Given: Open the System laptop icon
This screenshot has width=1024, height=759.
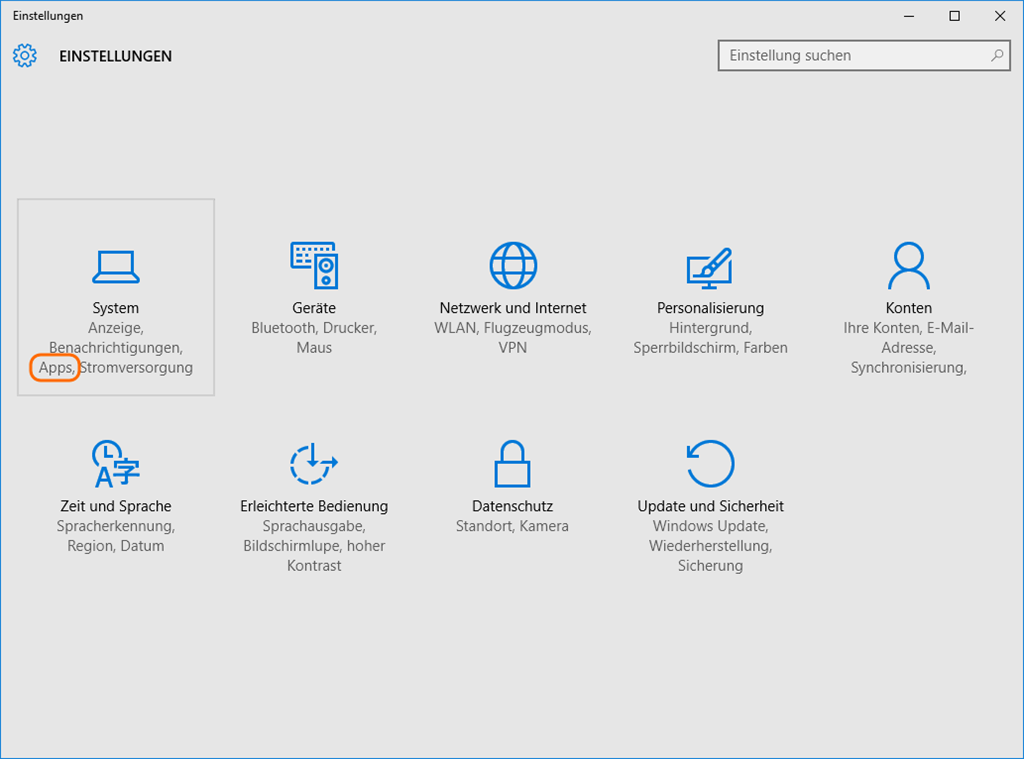Looking at the screenshot, I should click(115, 266).
